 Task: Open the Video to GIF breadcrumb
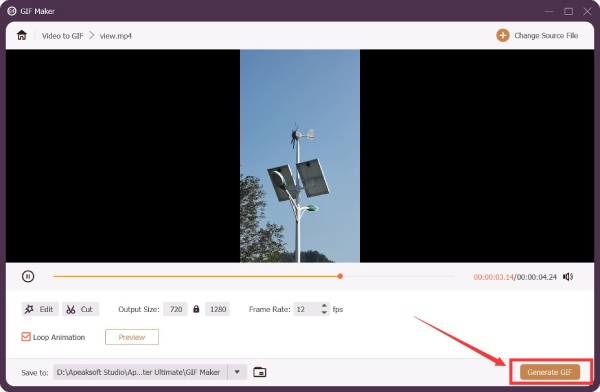point(62,36)
